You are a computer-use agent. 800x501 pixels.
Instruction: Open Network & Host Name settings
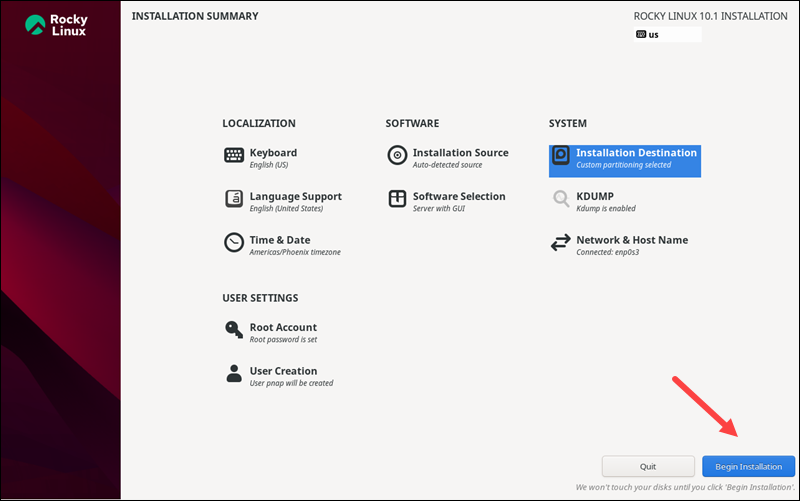(x=632, y=240)
